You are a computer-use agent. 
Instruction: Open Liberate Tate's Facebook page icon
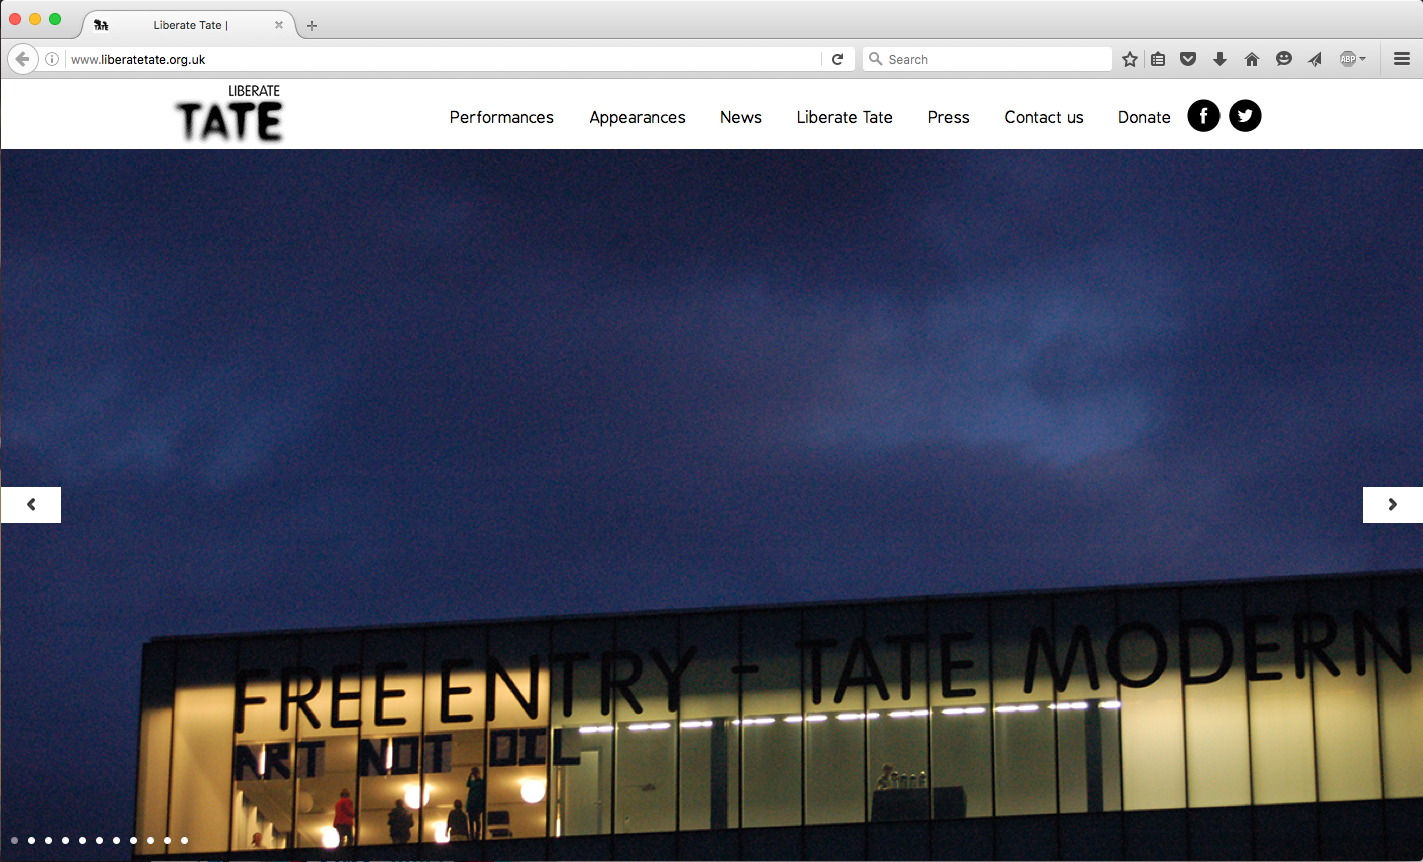tap(1203, 116)
